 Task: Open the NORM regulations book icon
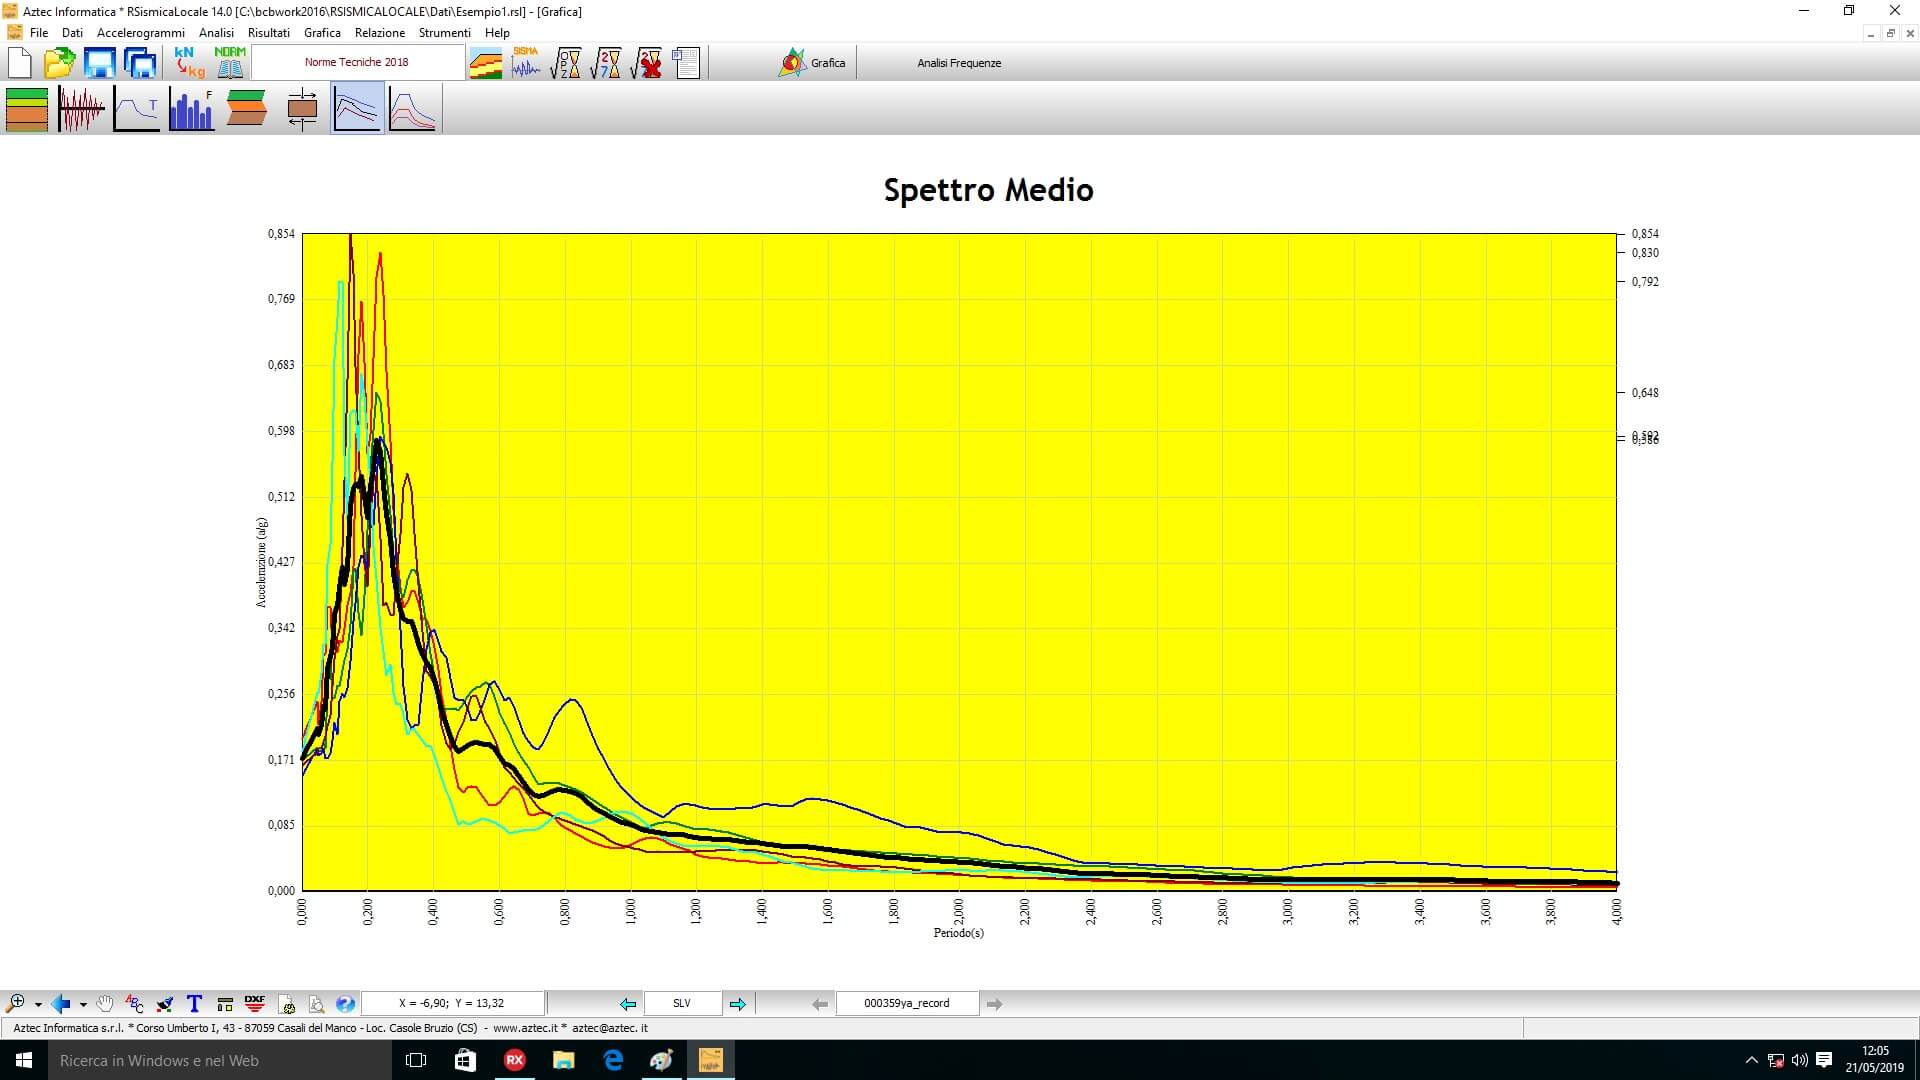230,62
